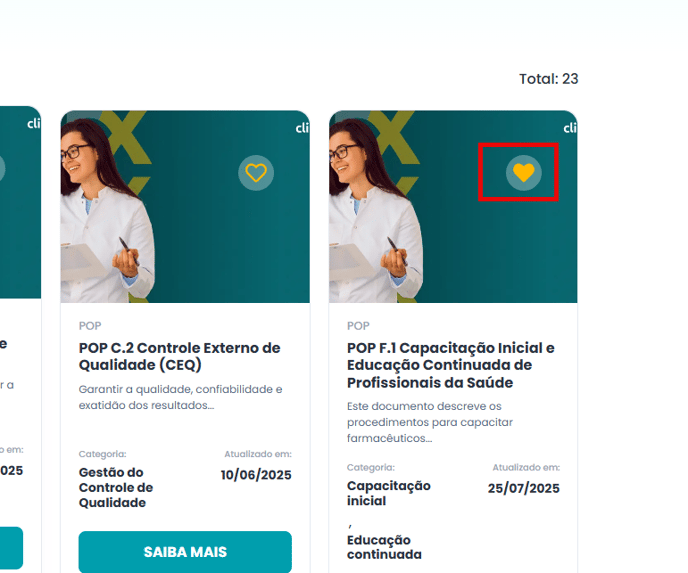Unfavorite POP F.1 card via filled heart
The width and height of the screenshot is (688, 573).
coord(524,173)
